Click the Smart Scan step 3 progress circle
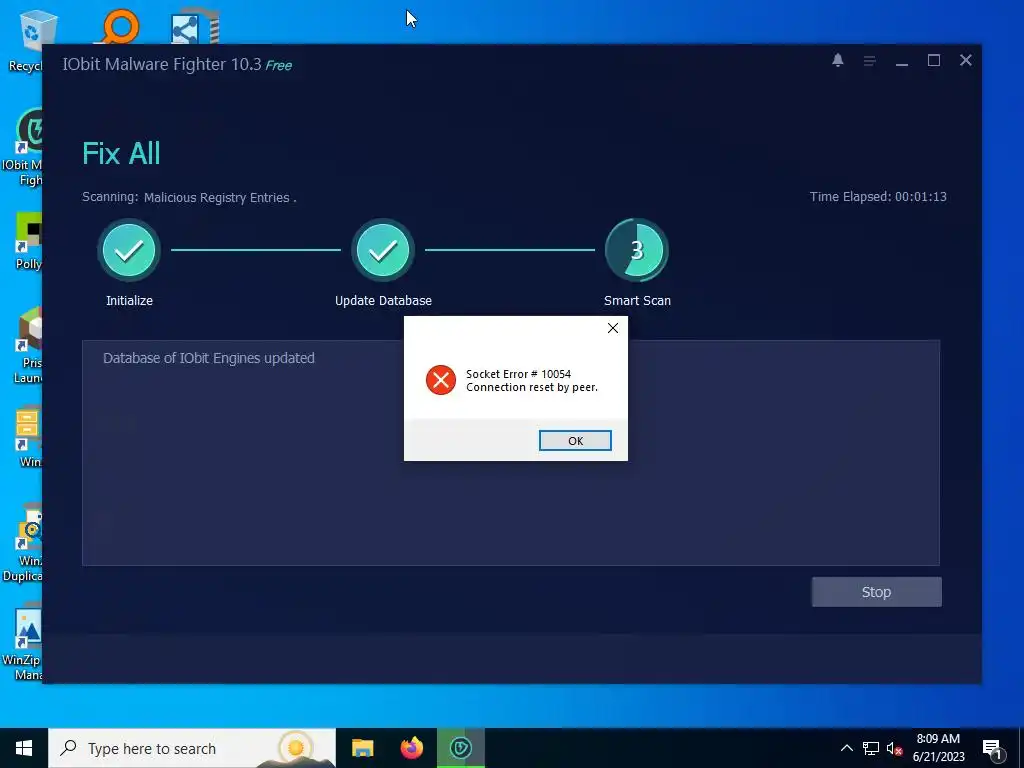Screen dimensions: 1024x768 [x=637, y=250]
